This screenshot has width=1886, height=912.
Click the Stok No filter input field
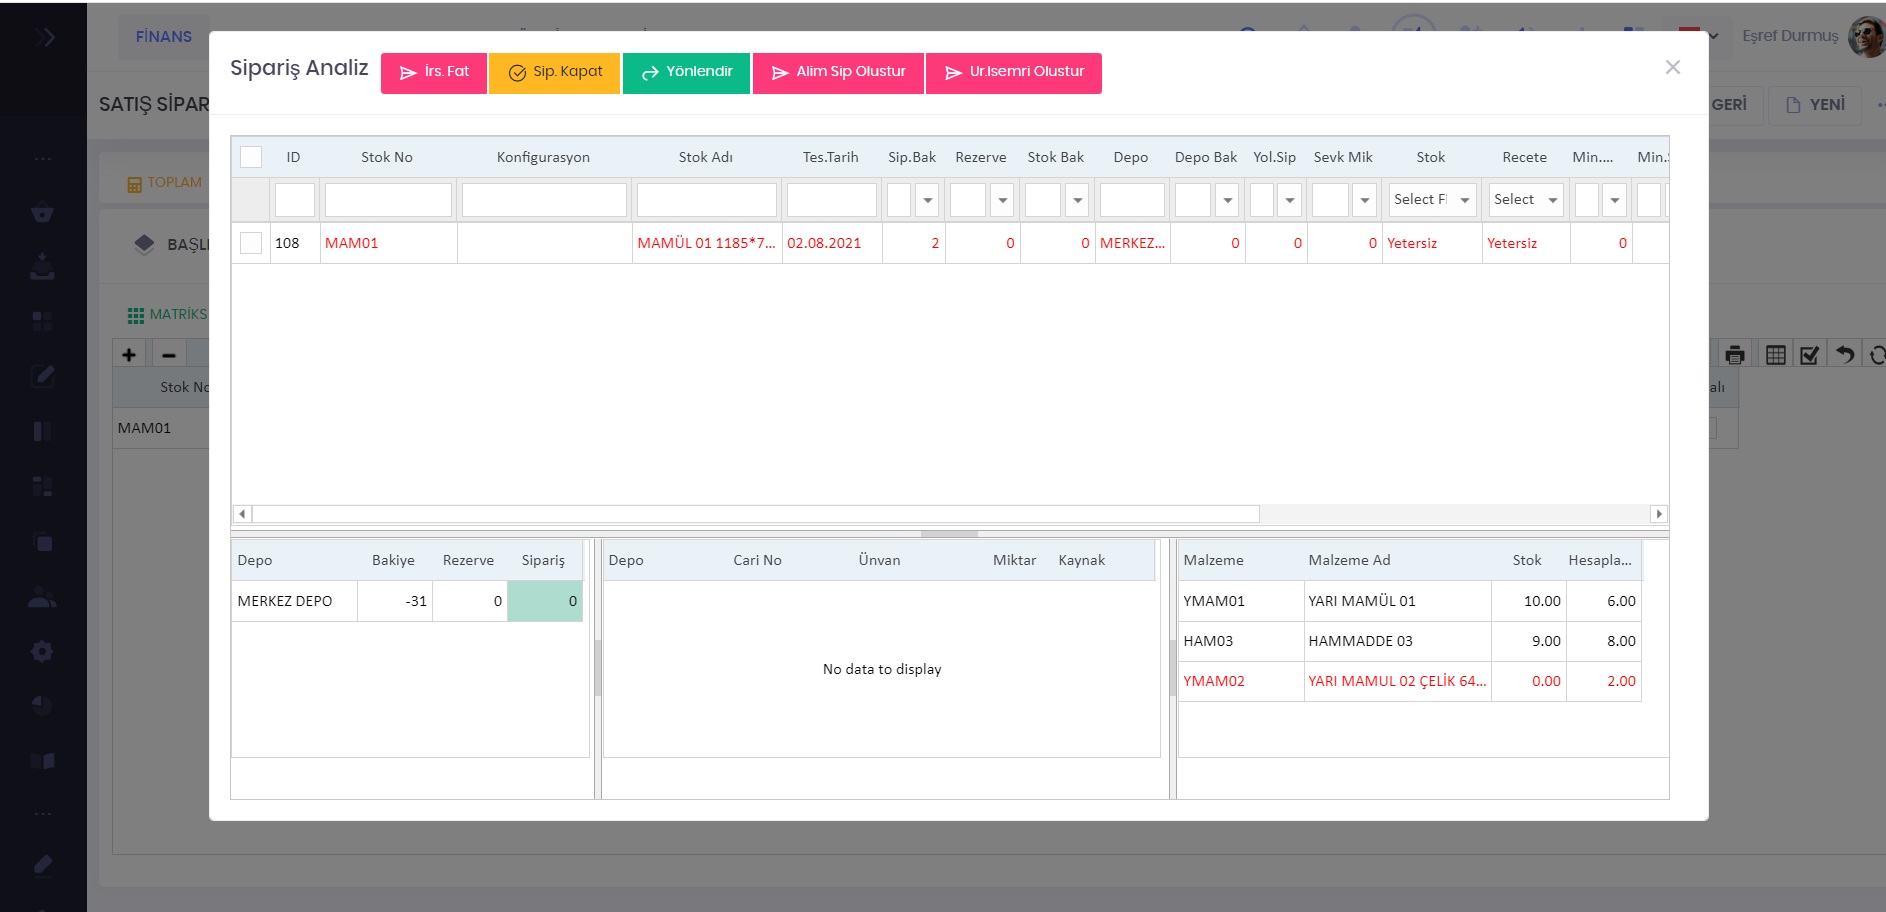[x=388, y=200]
